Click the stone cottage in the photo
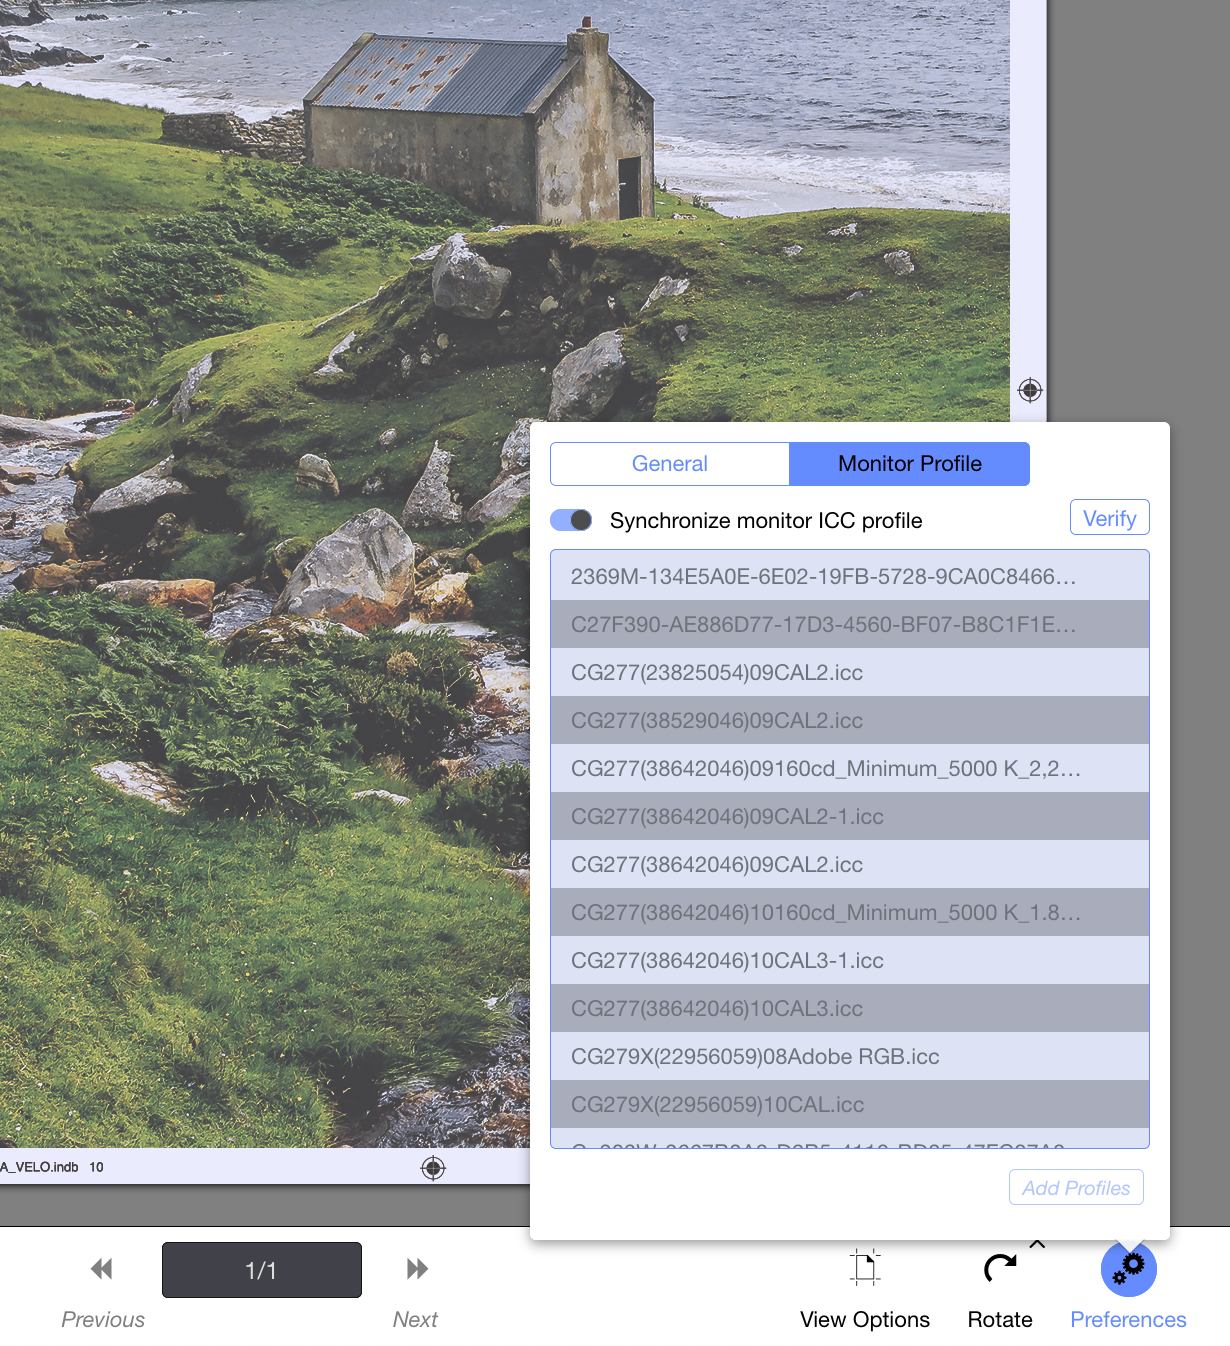This screenshot has width=1230, height=1346. pyautogui.click(x=480, y=130)
